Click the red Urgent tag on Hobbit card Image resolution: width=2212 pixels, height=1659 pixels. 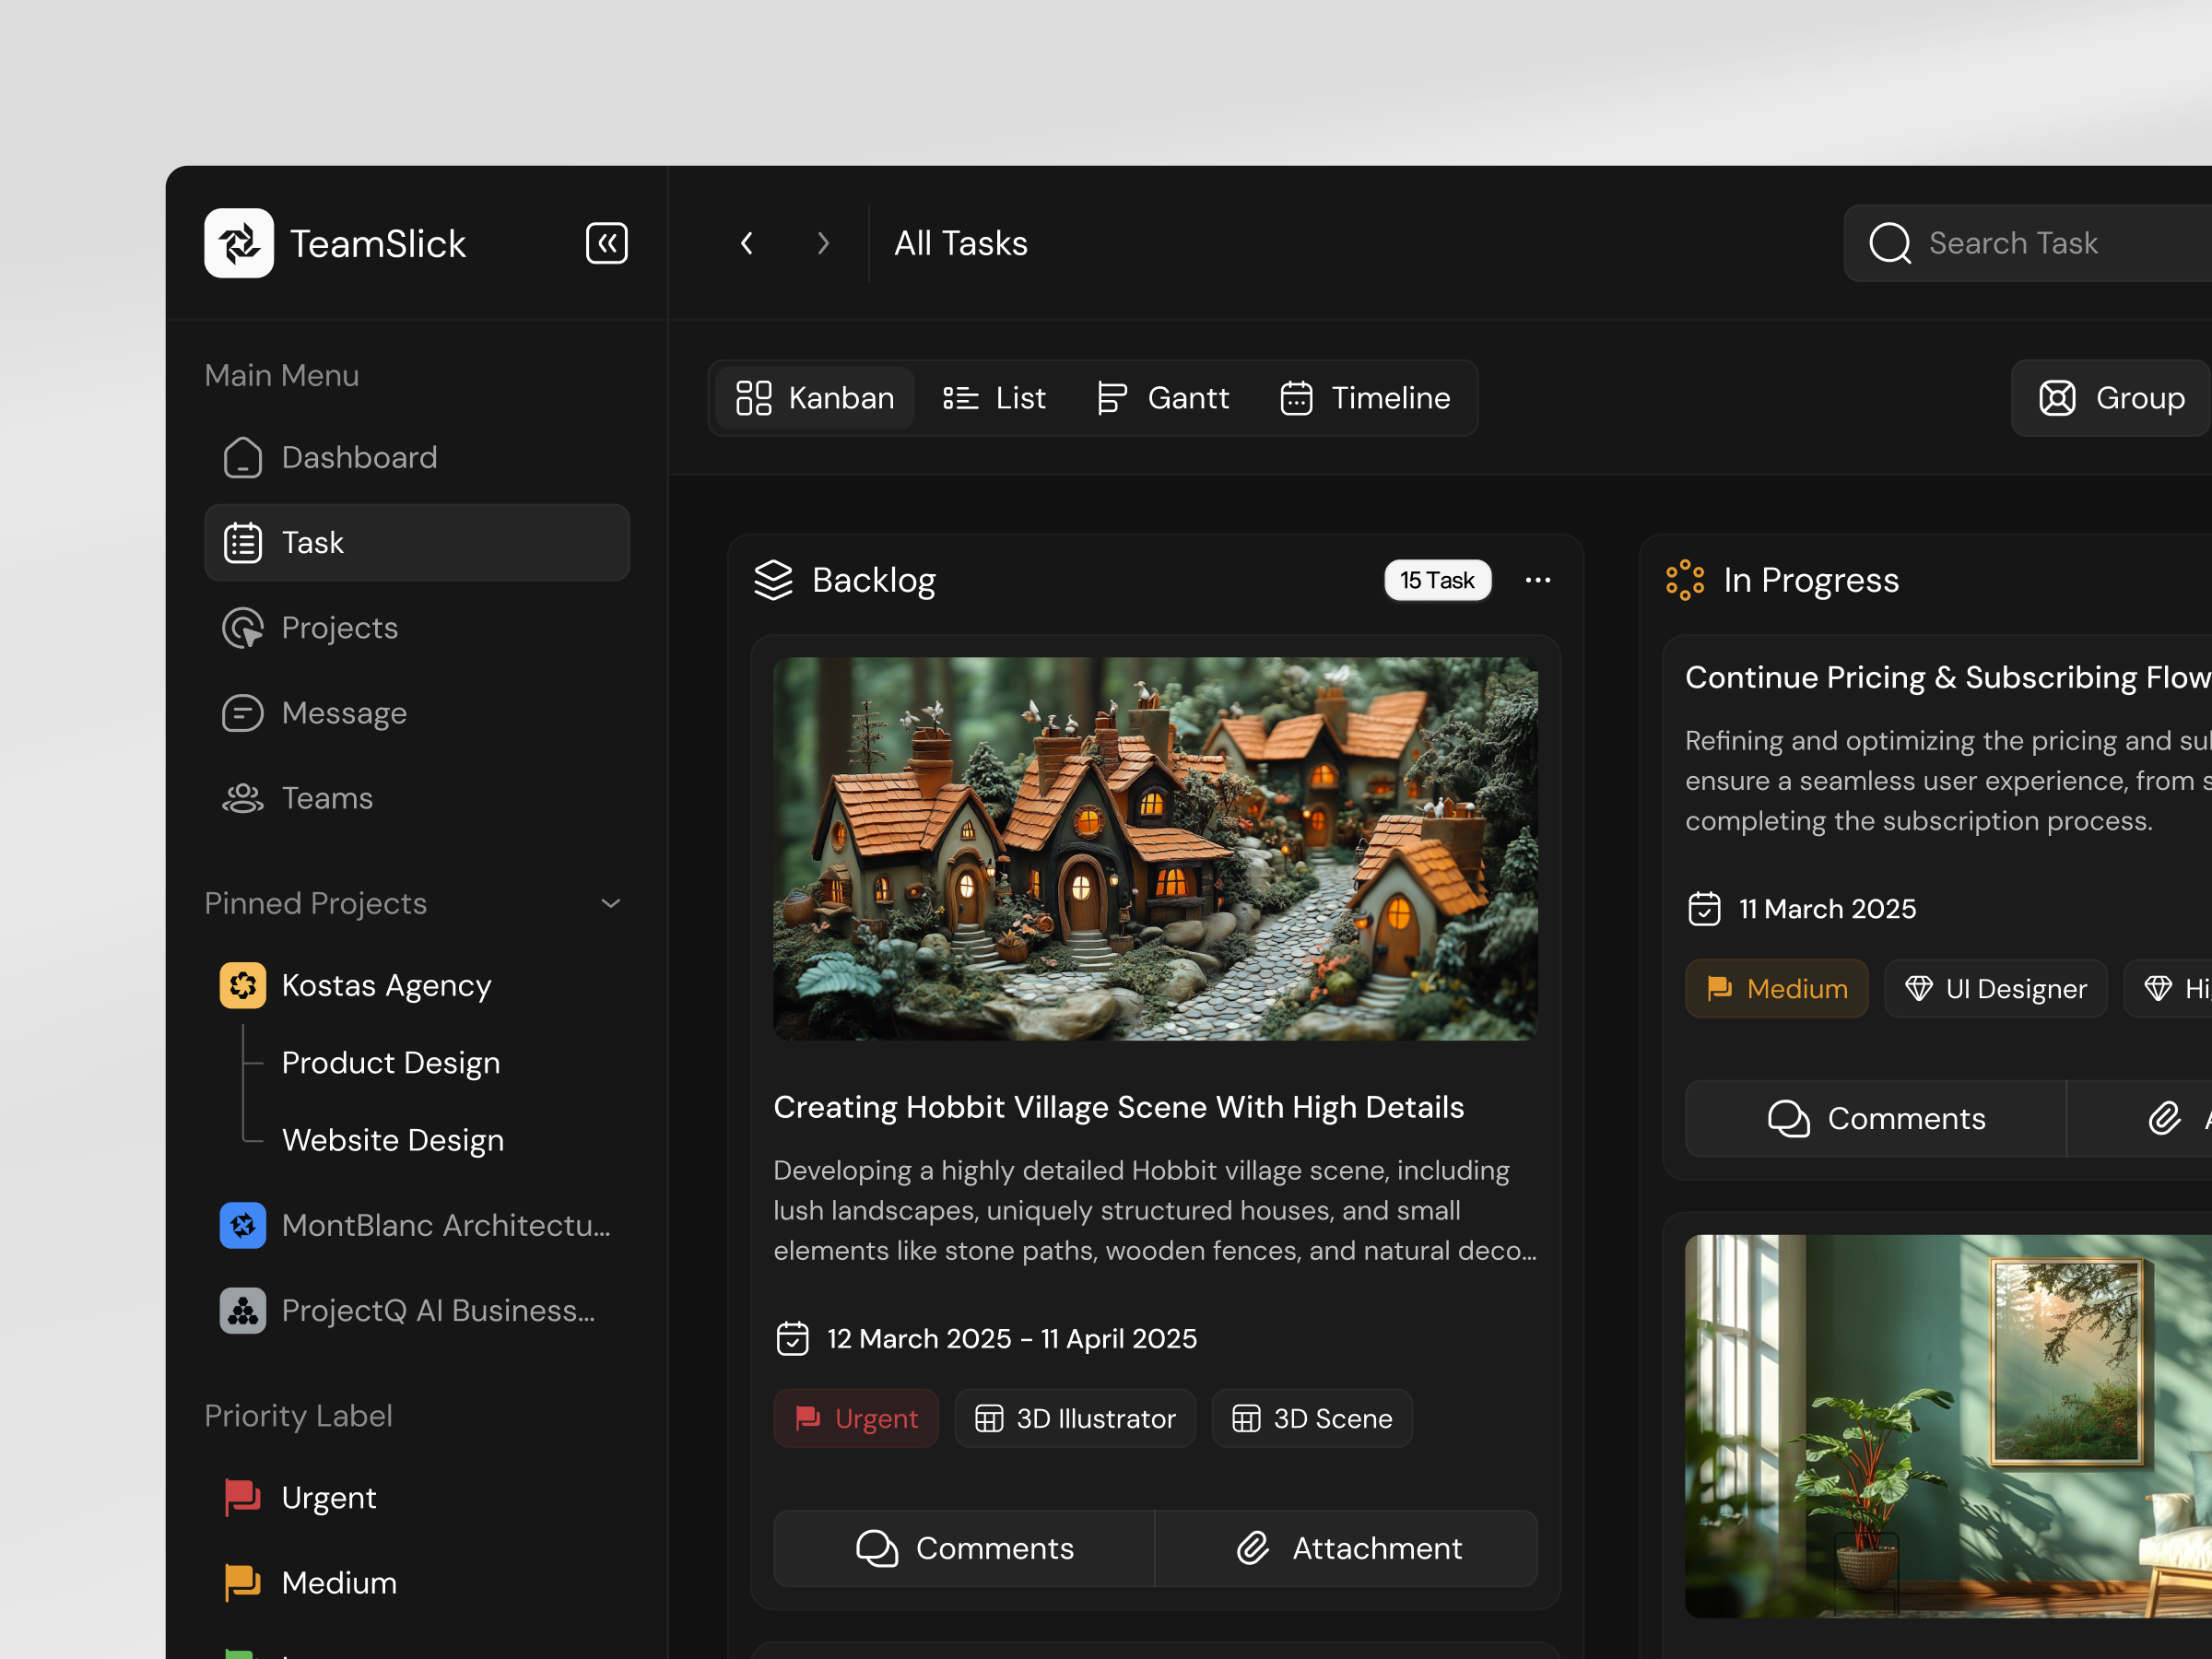(856, 1418)
